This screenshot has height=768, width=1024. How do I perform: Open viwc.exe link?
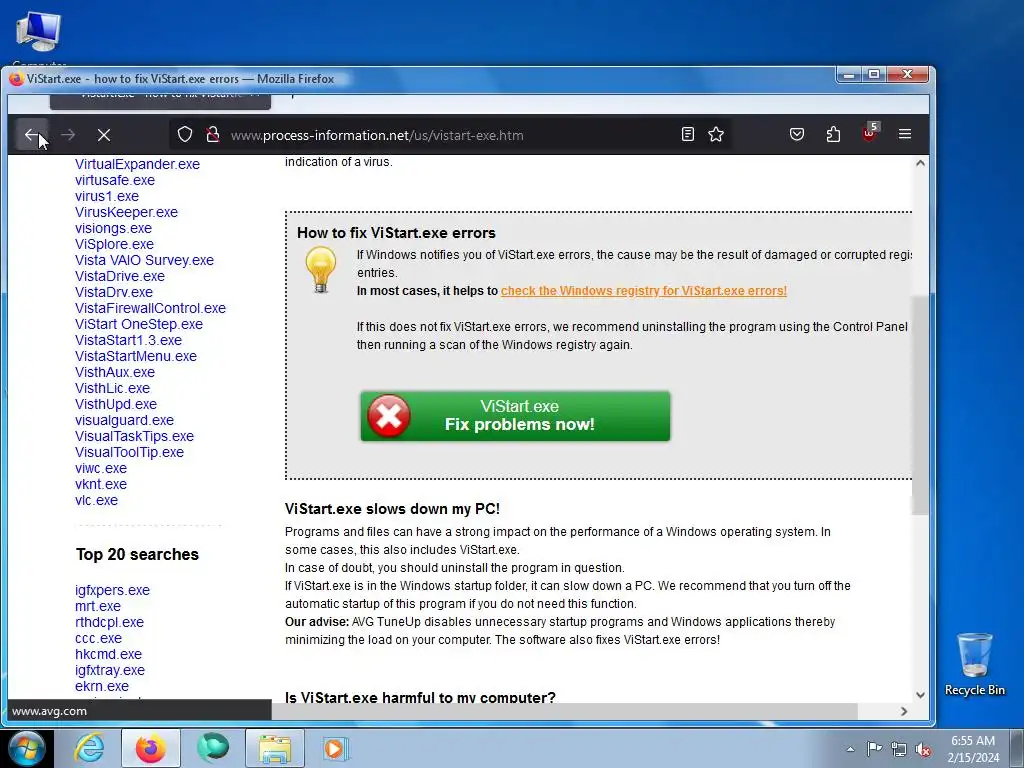click(x=101, y=468)
